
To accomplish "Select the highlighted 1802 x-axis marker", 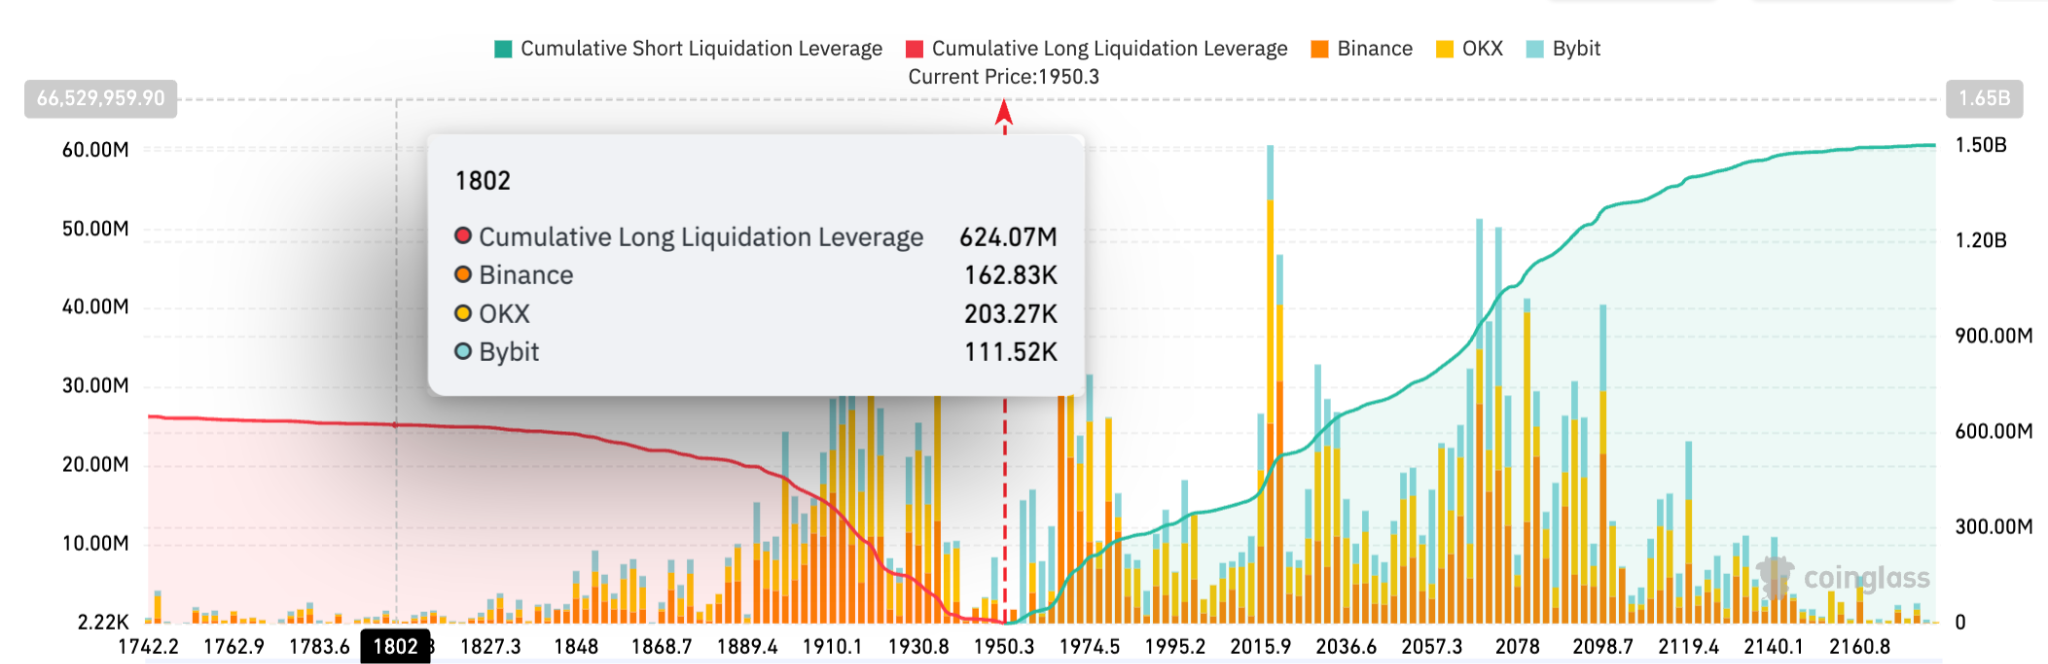I will 396,646.
